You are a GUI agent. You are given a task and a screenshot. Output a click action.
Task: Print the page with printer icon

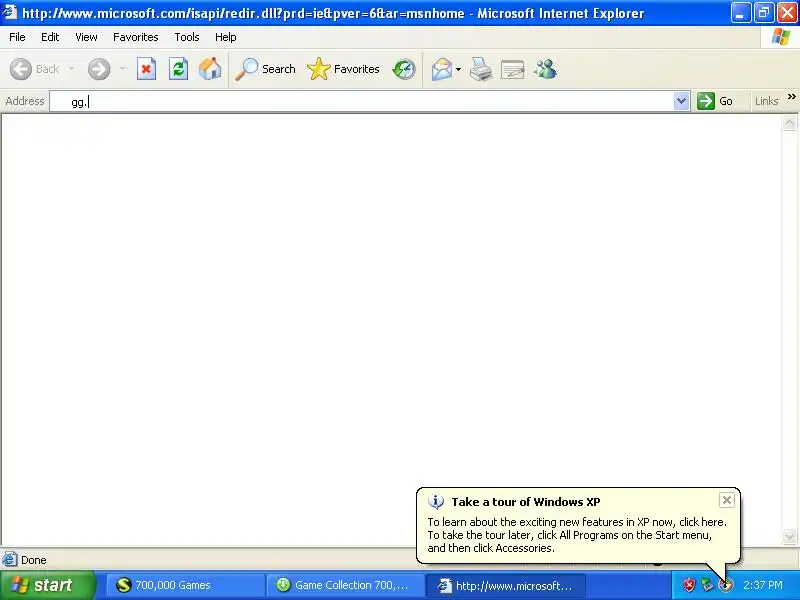click(481, 69)
